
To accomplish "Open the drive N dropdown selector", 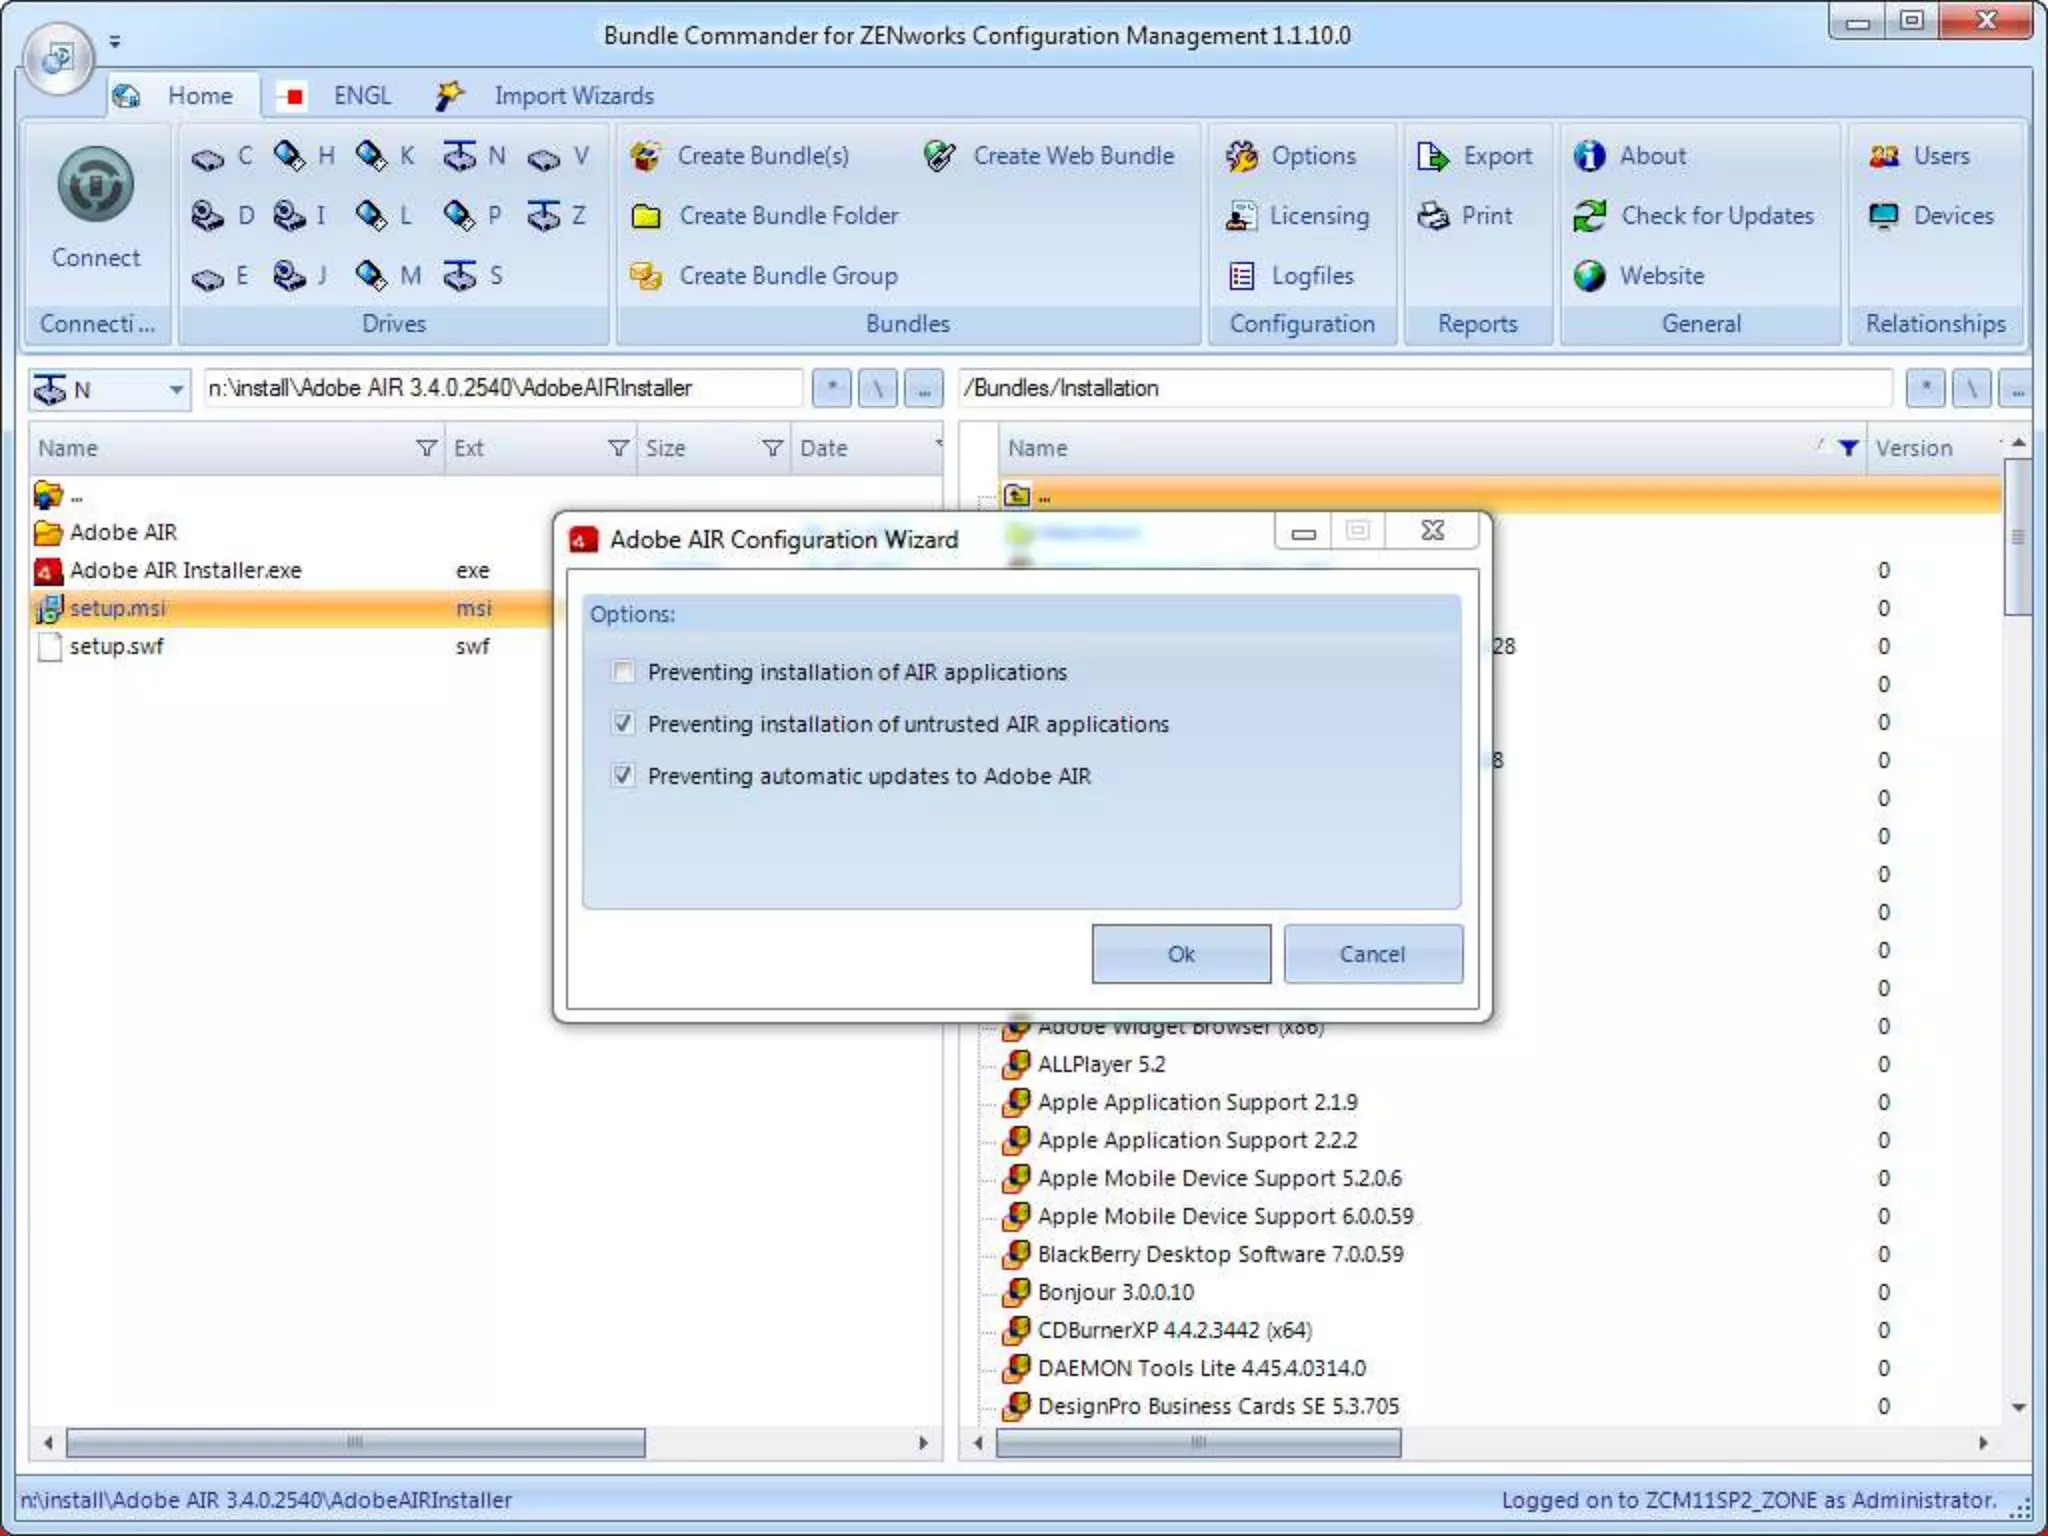I will click(176, 389).
